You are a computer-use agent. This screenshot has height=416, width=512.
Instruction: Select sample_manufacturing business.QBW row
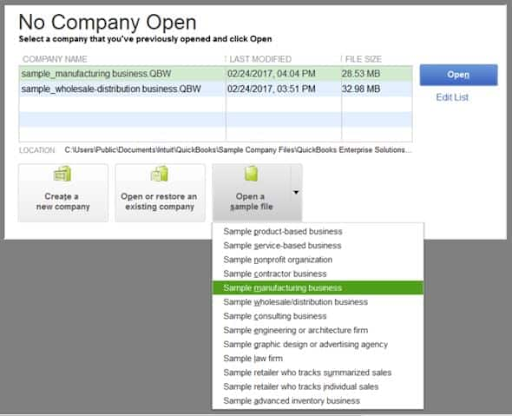tap(216, 73)
